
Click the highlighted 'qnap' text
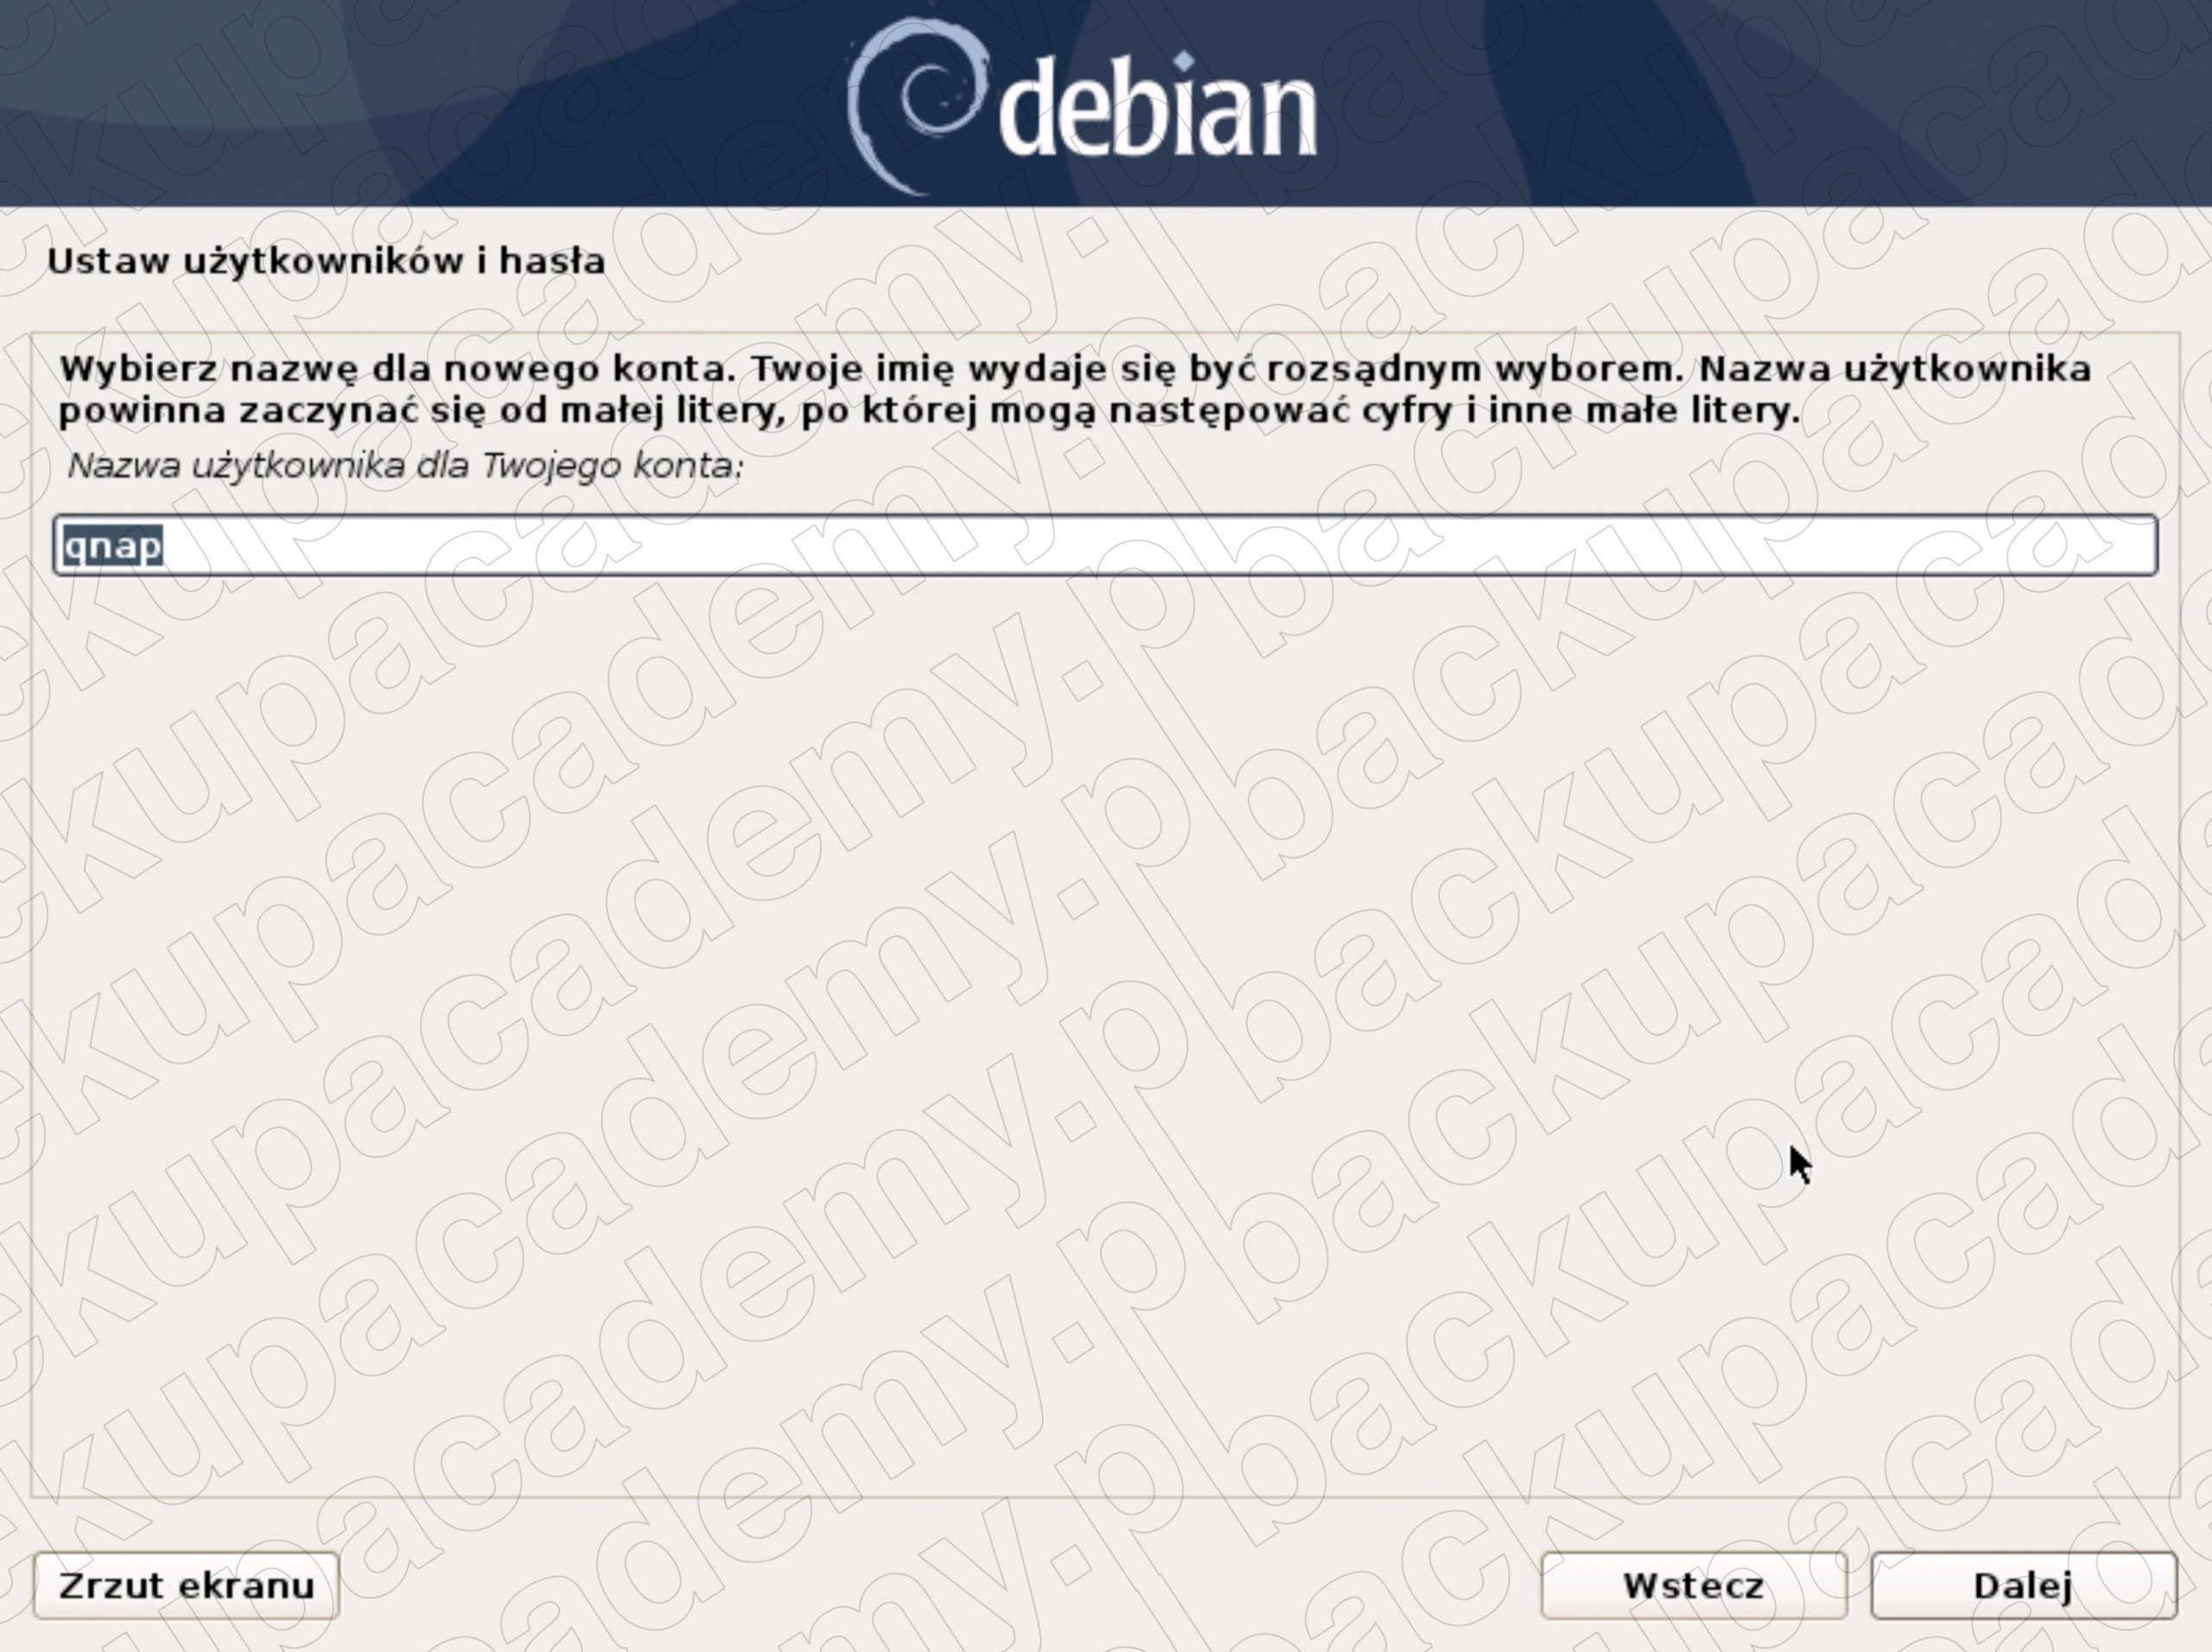[x=112, y=546]
